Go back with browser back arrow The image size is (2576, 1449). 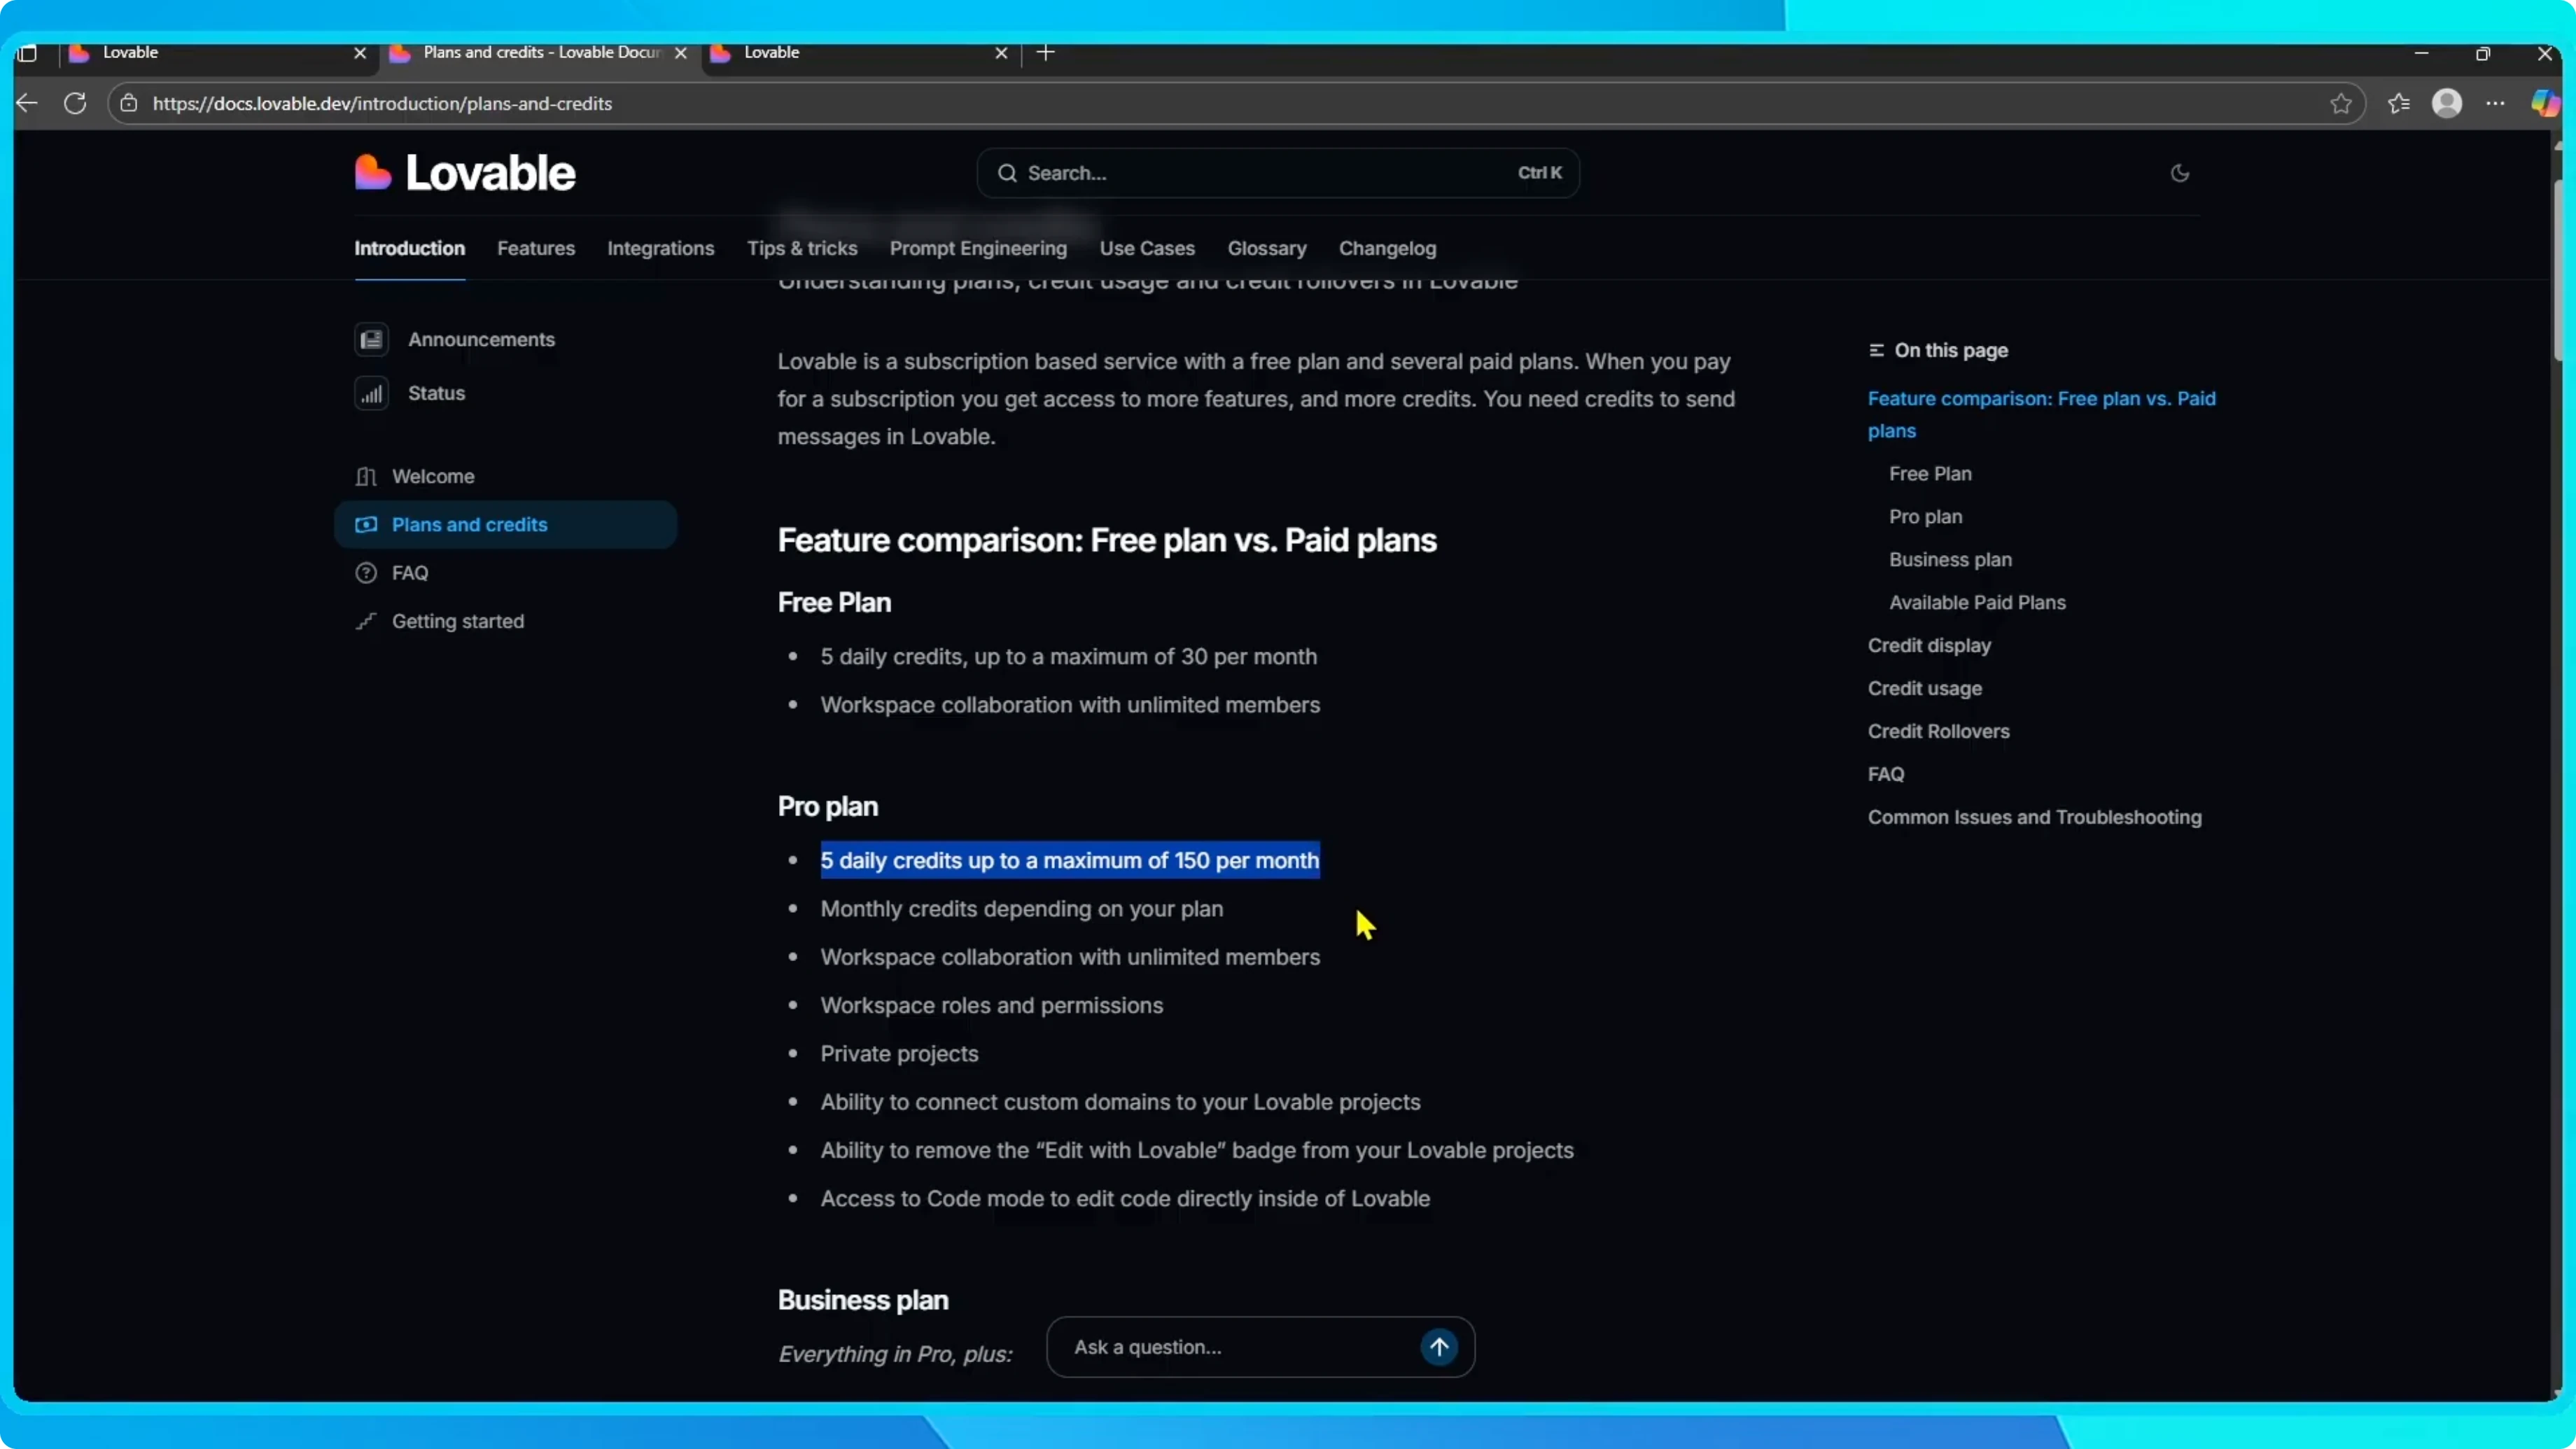(x=28, y=103)
